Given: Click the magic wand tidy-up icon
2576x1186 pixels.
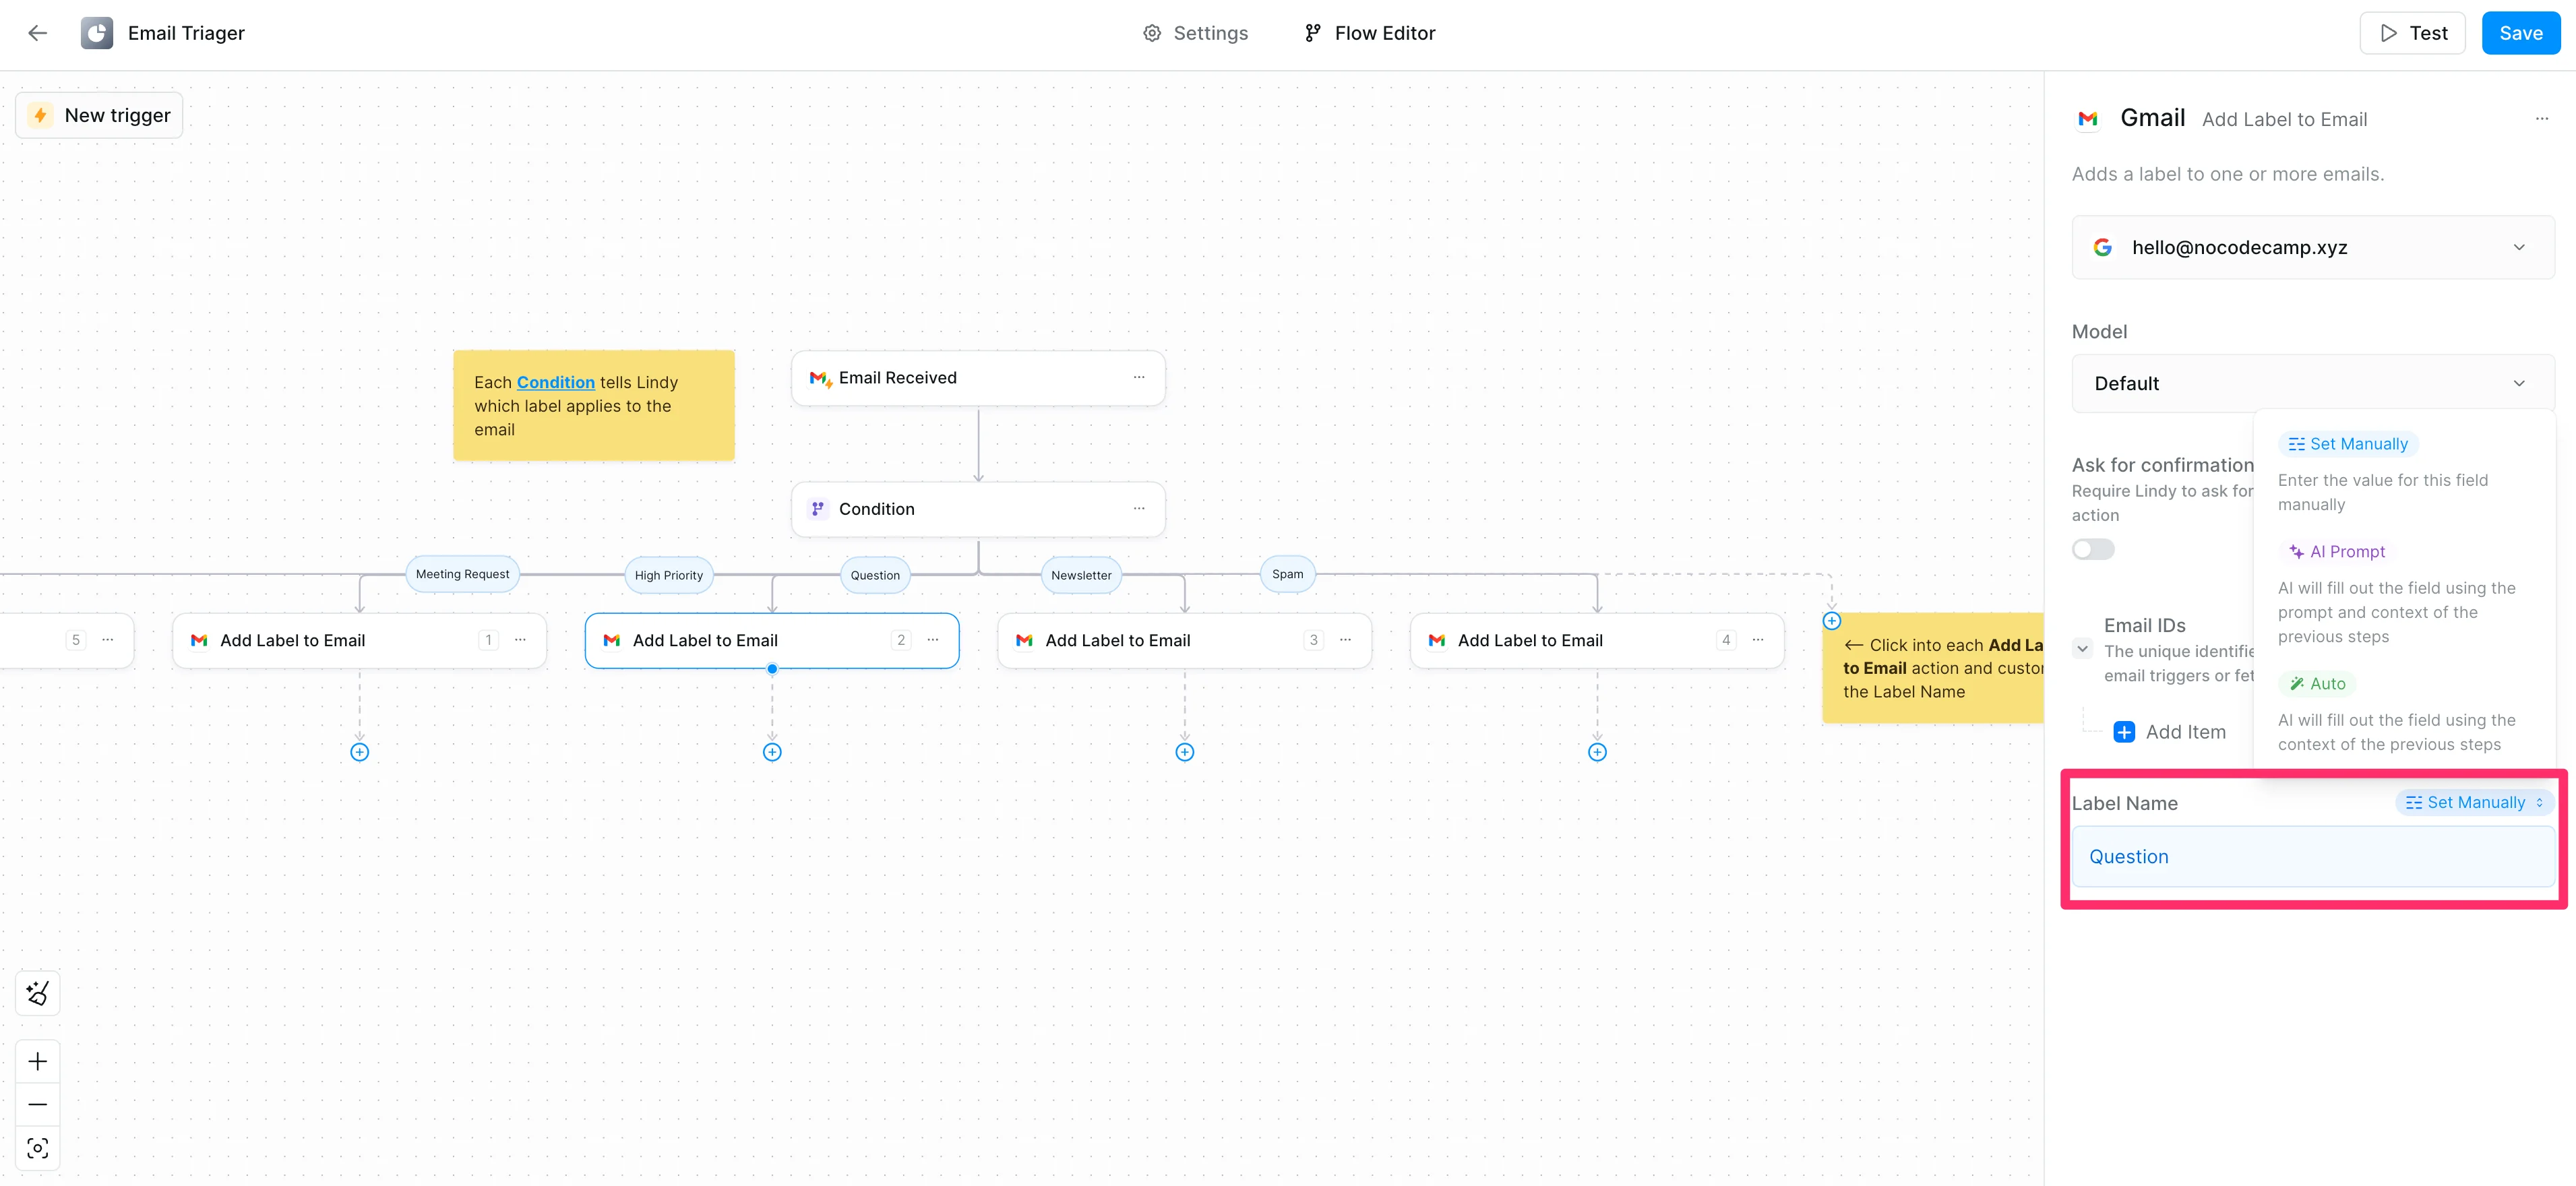Looking at the screenshot, I should point(37,993).
